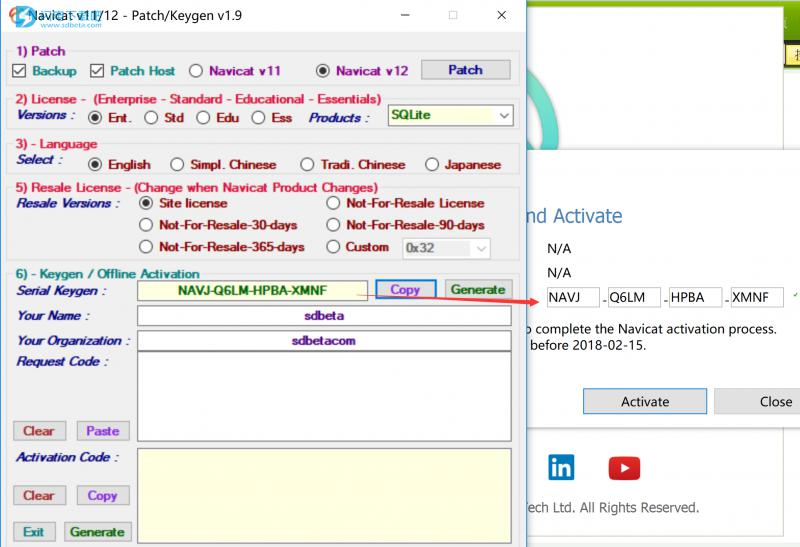Toggle the Backup checkbox
This screenshot has width=800, height=547.
click(x=19, y=70)
